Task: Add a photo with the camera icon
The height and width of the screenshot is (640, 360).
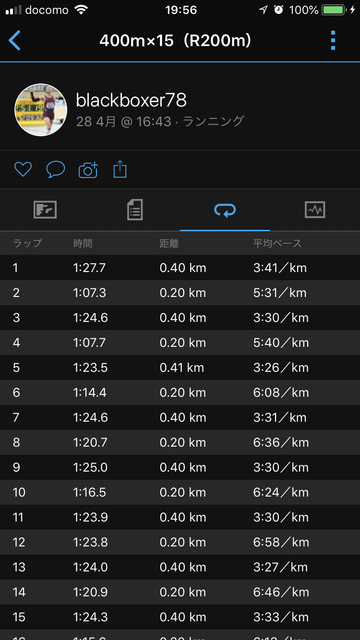Action: pyautogui.click(x=88, y=170)
